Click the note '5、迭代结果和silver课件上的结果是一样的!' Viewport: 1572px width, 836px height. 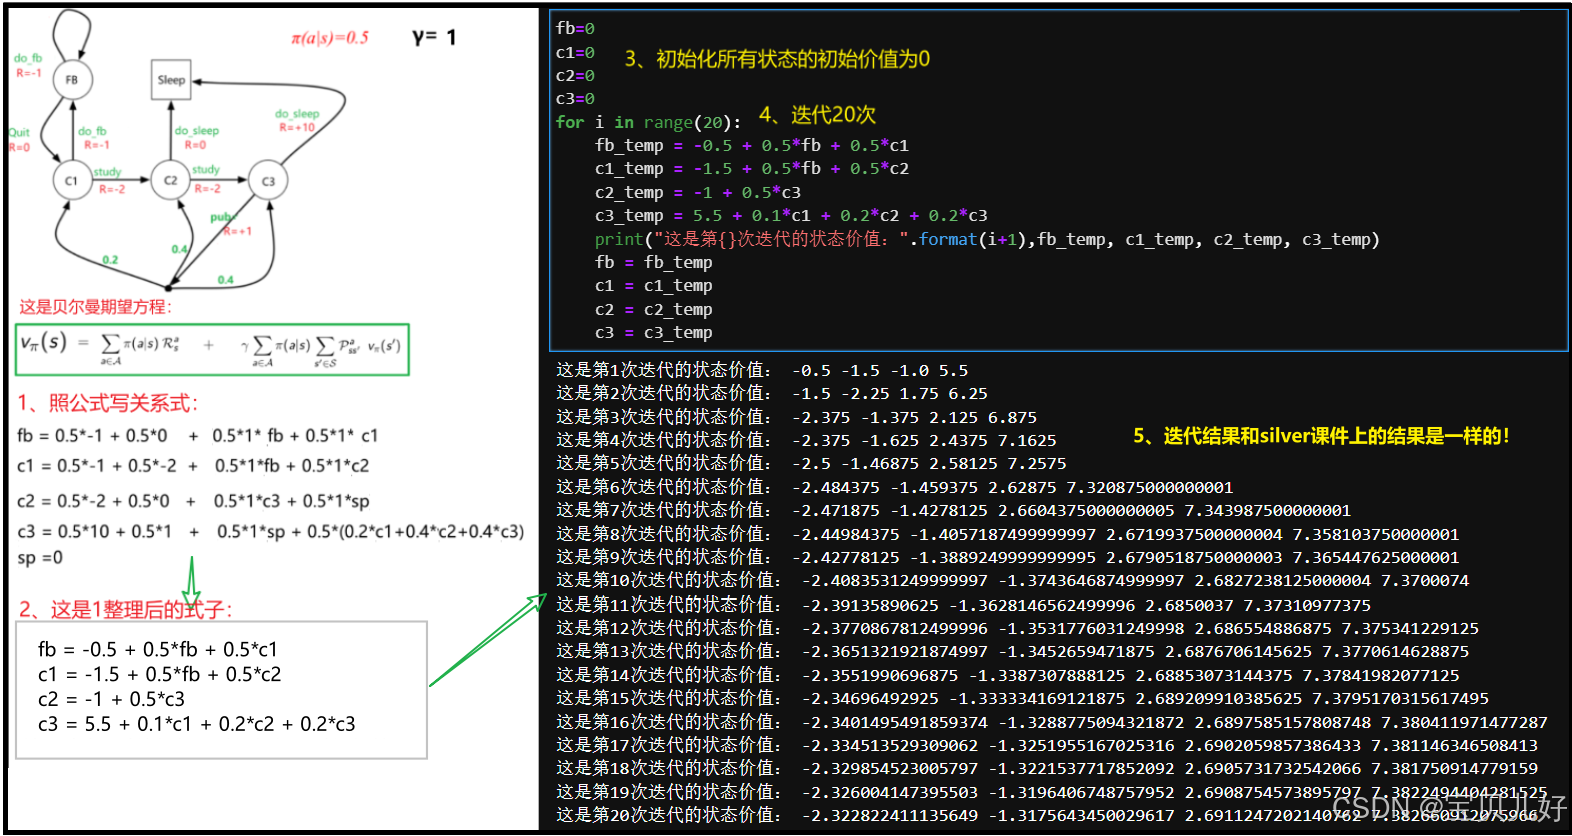[1321, 436]
